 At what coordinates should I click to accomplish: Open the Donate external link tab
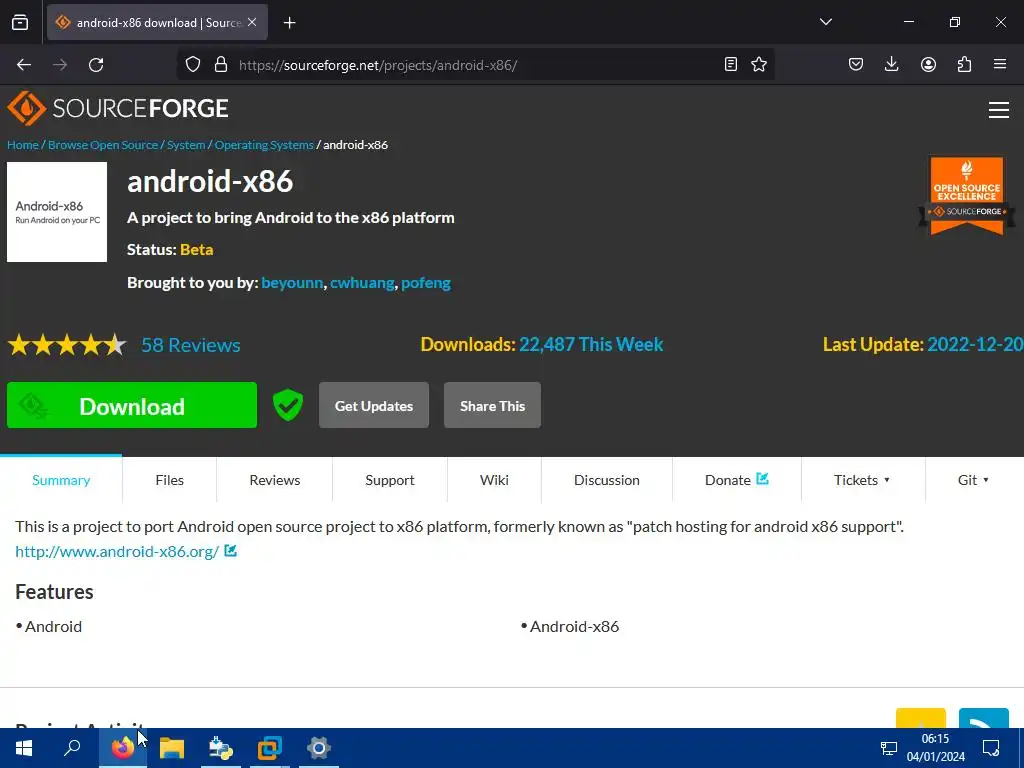(x=737, y=480)
